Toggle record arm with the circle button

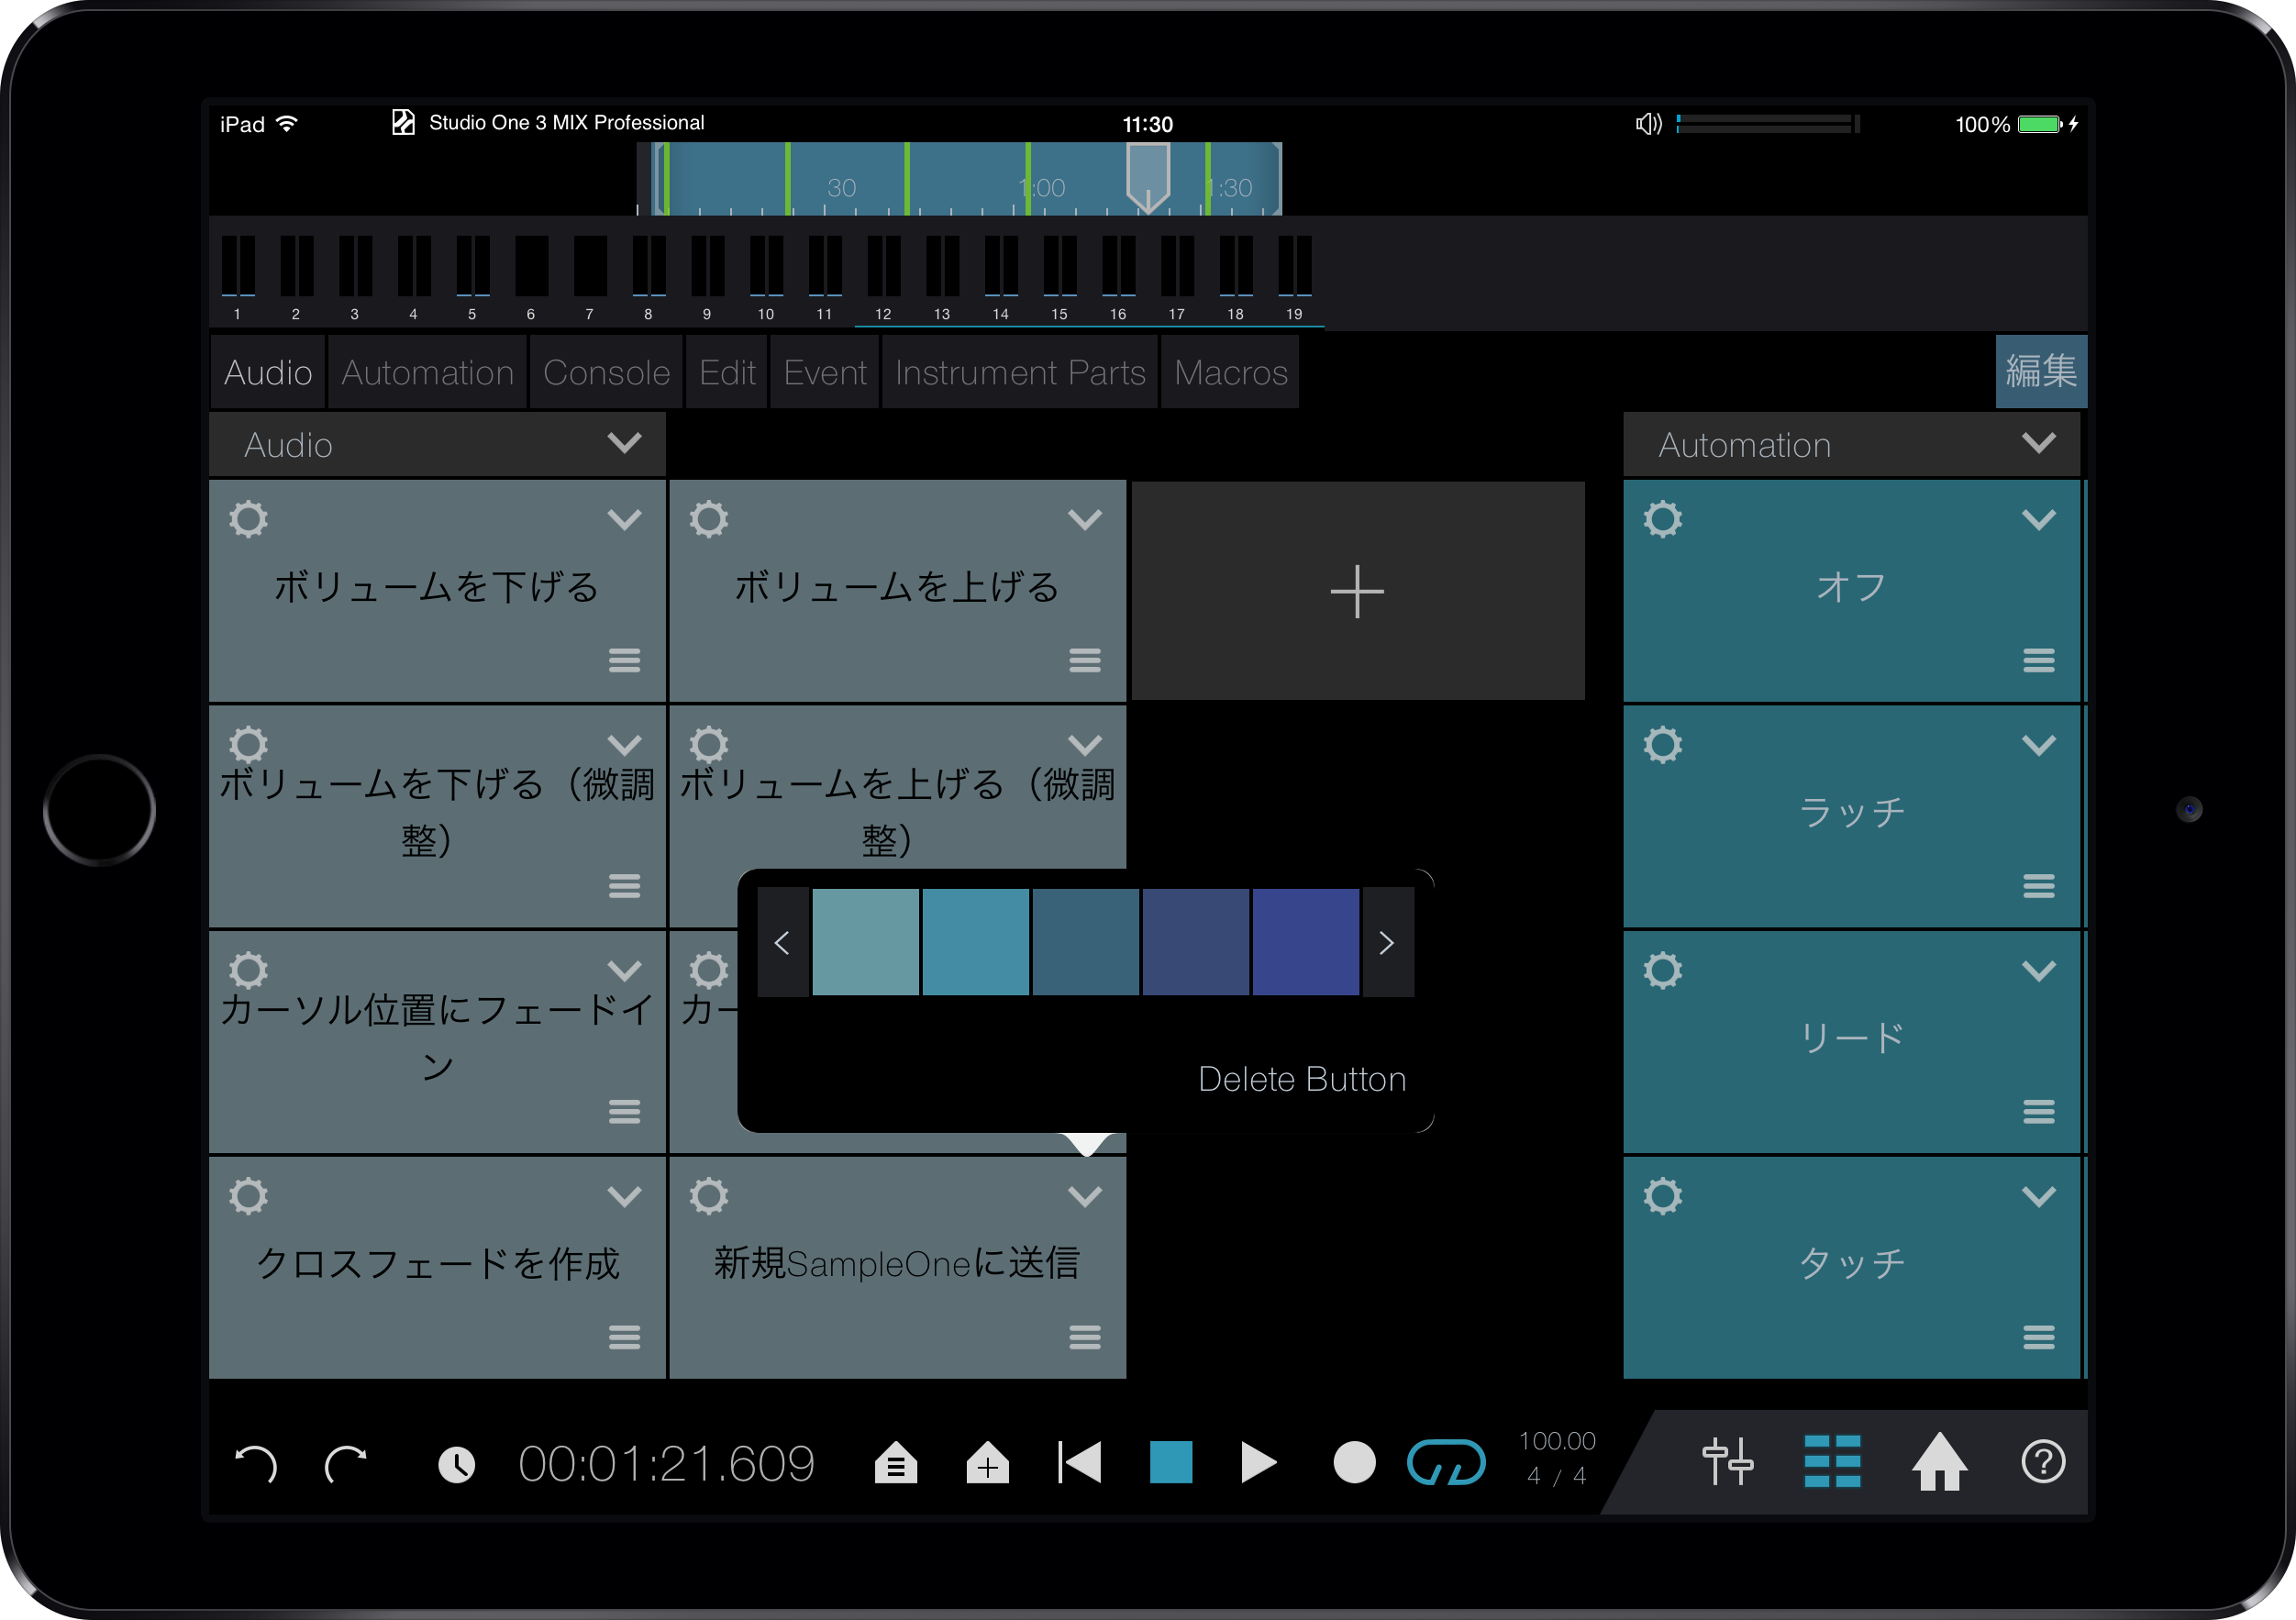tap(1355, 1463)
